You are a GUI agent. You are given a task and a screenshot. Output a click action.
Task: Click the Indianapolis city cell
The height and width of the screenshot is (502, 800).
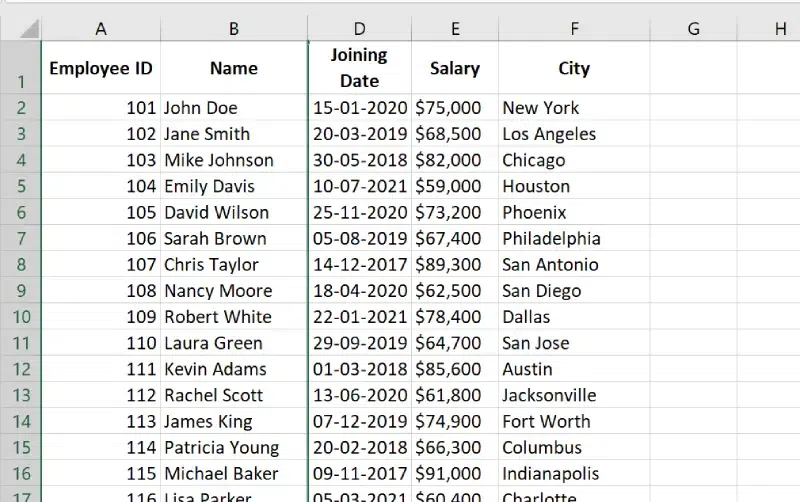574,473
